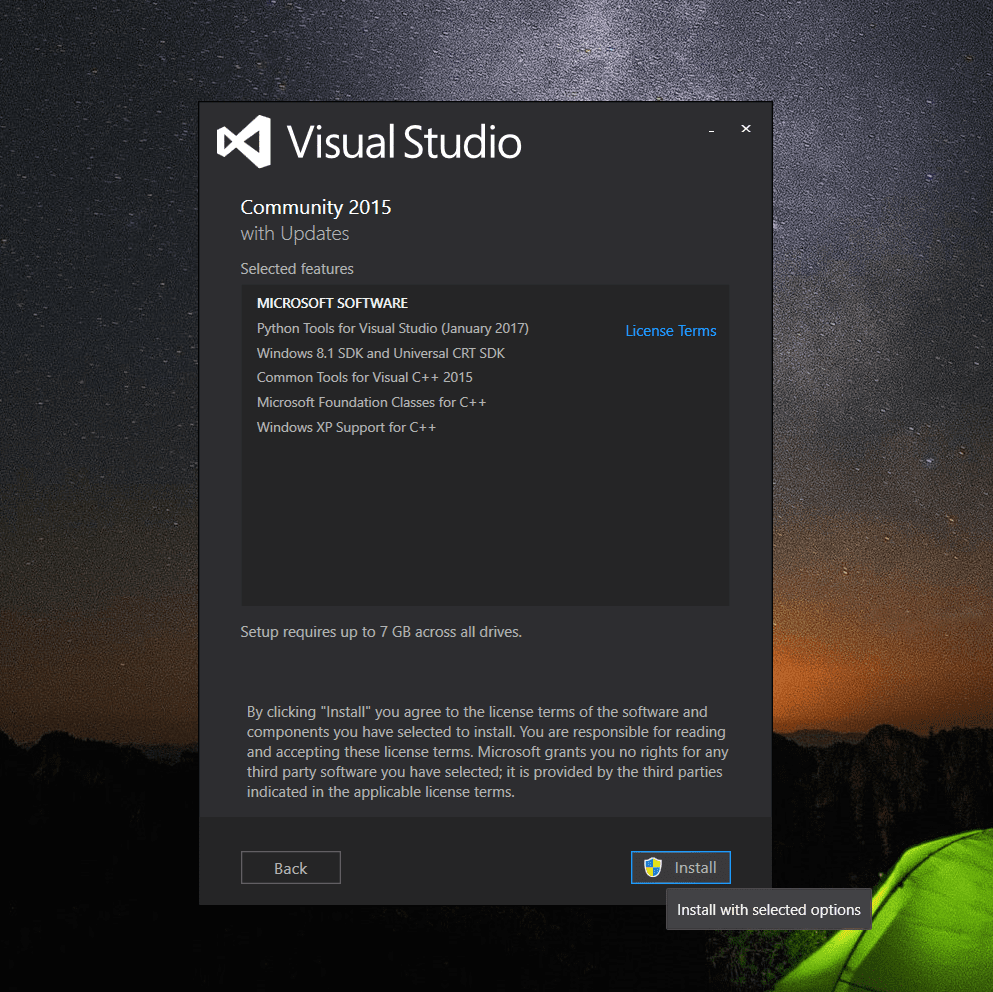Select Windows XP Support for C++
Image resolution: width=993 pixels, height=992 pixels.
(346, 427)
